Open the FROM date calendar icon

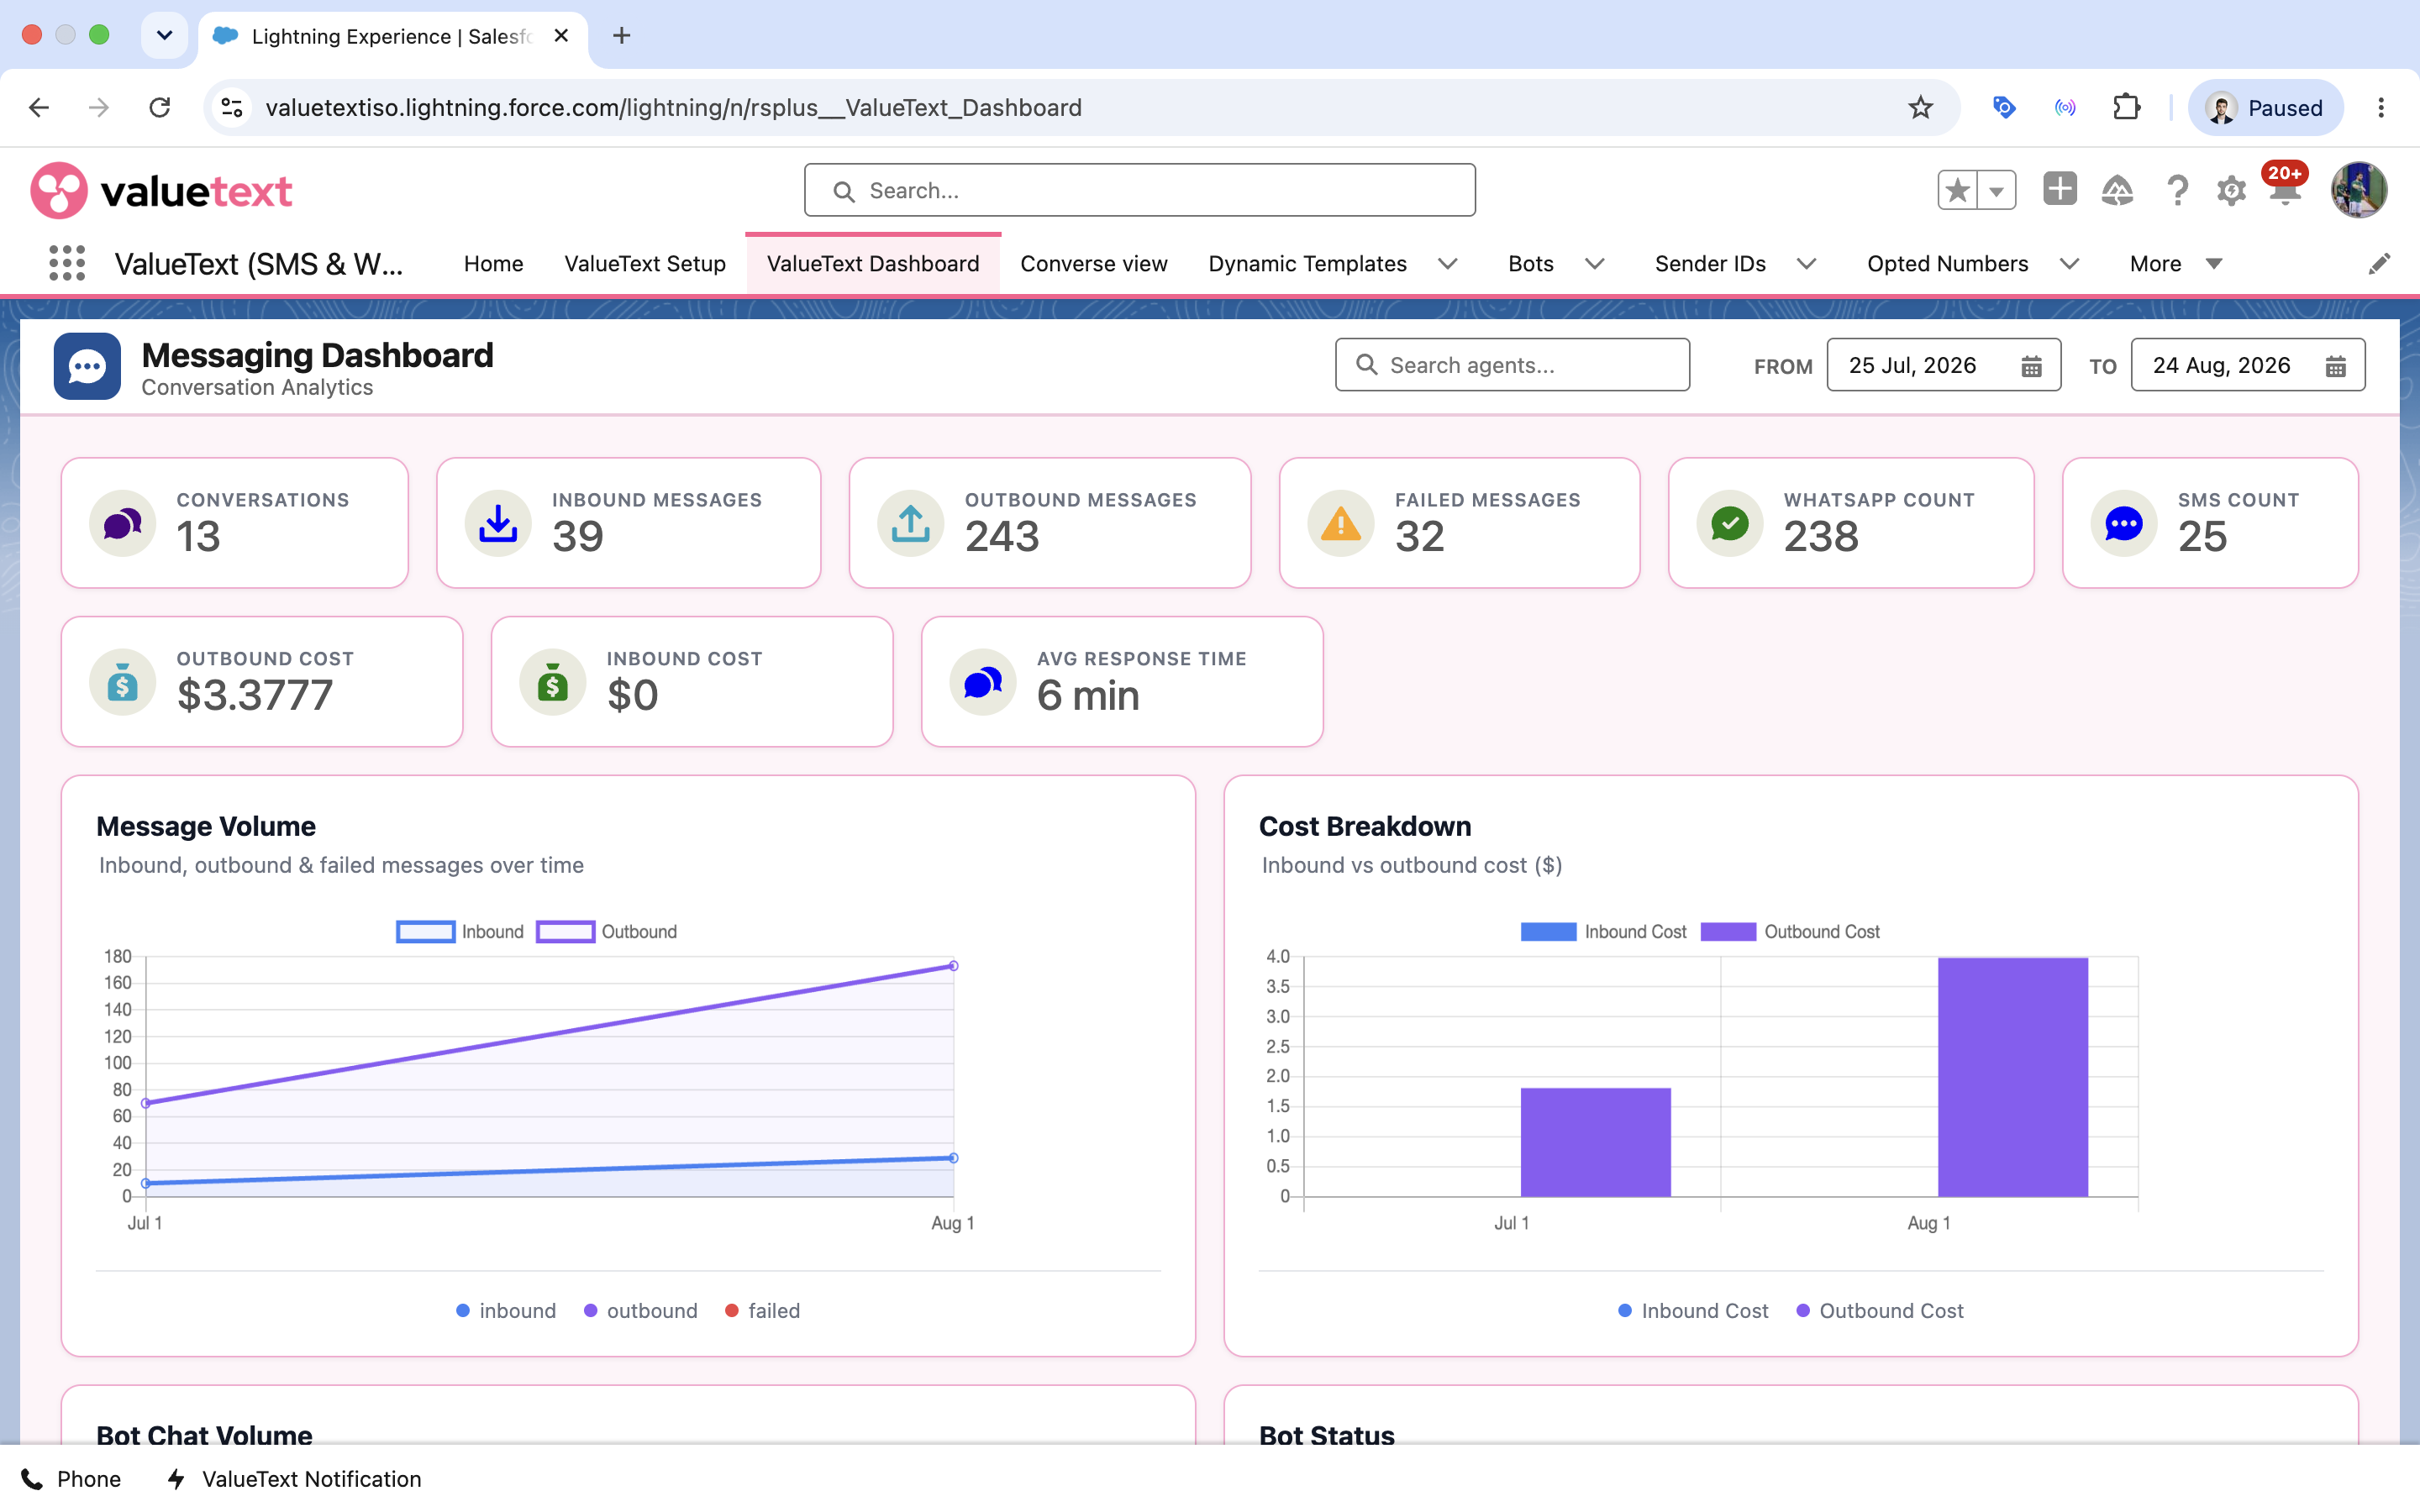click(2031, 366)
